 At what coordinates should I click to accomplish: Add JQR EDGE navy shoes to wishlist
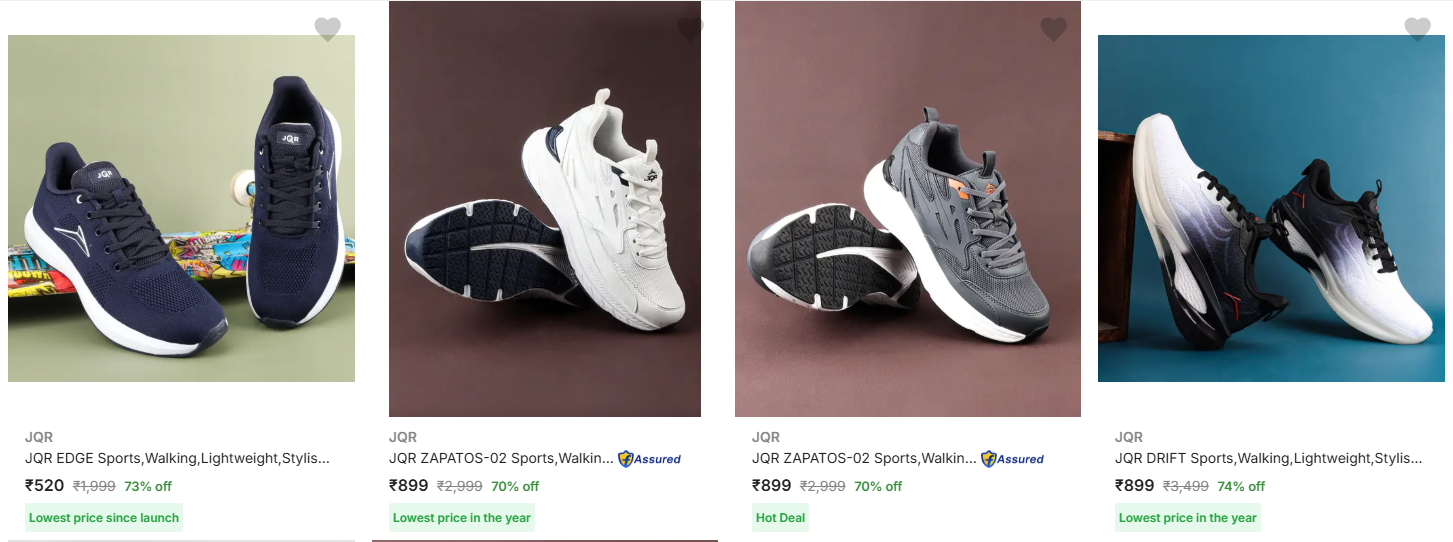tap(328, 29)
